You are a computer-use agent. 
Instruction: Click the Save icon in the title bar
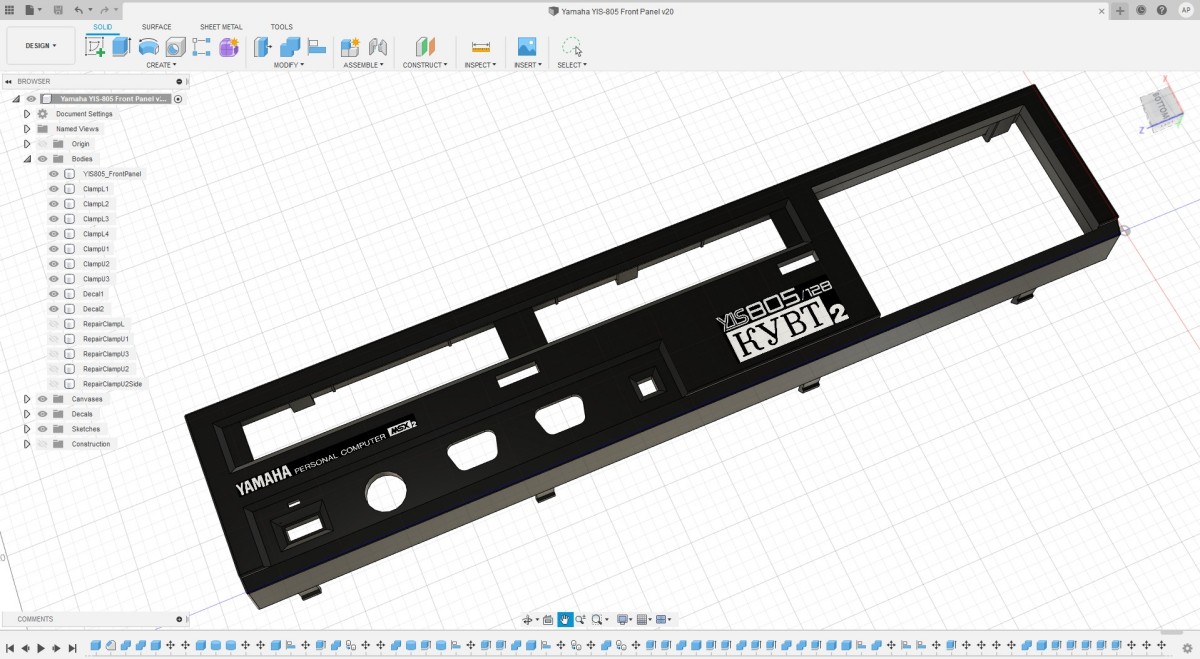[x=58, y=10]
